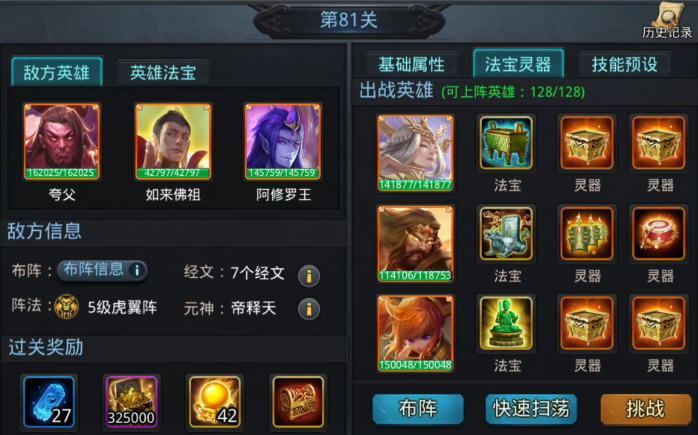Click the red drum 灵器 icon
Screen dimensions: 698x435
click(x=659, y=233)
